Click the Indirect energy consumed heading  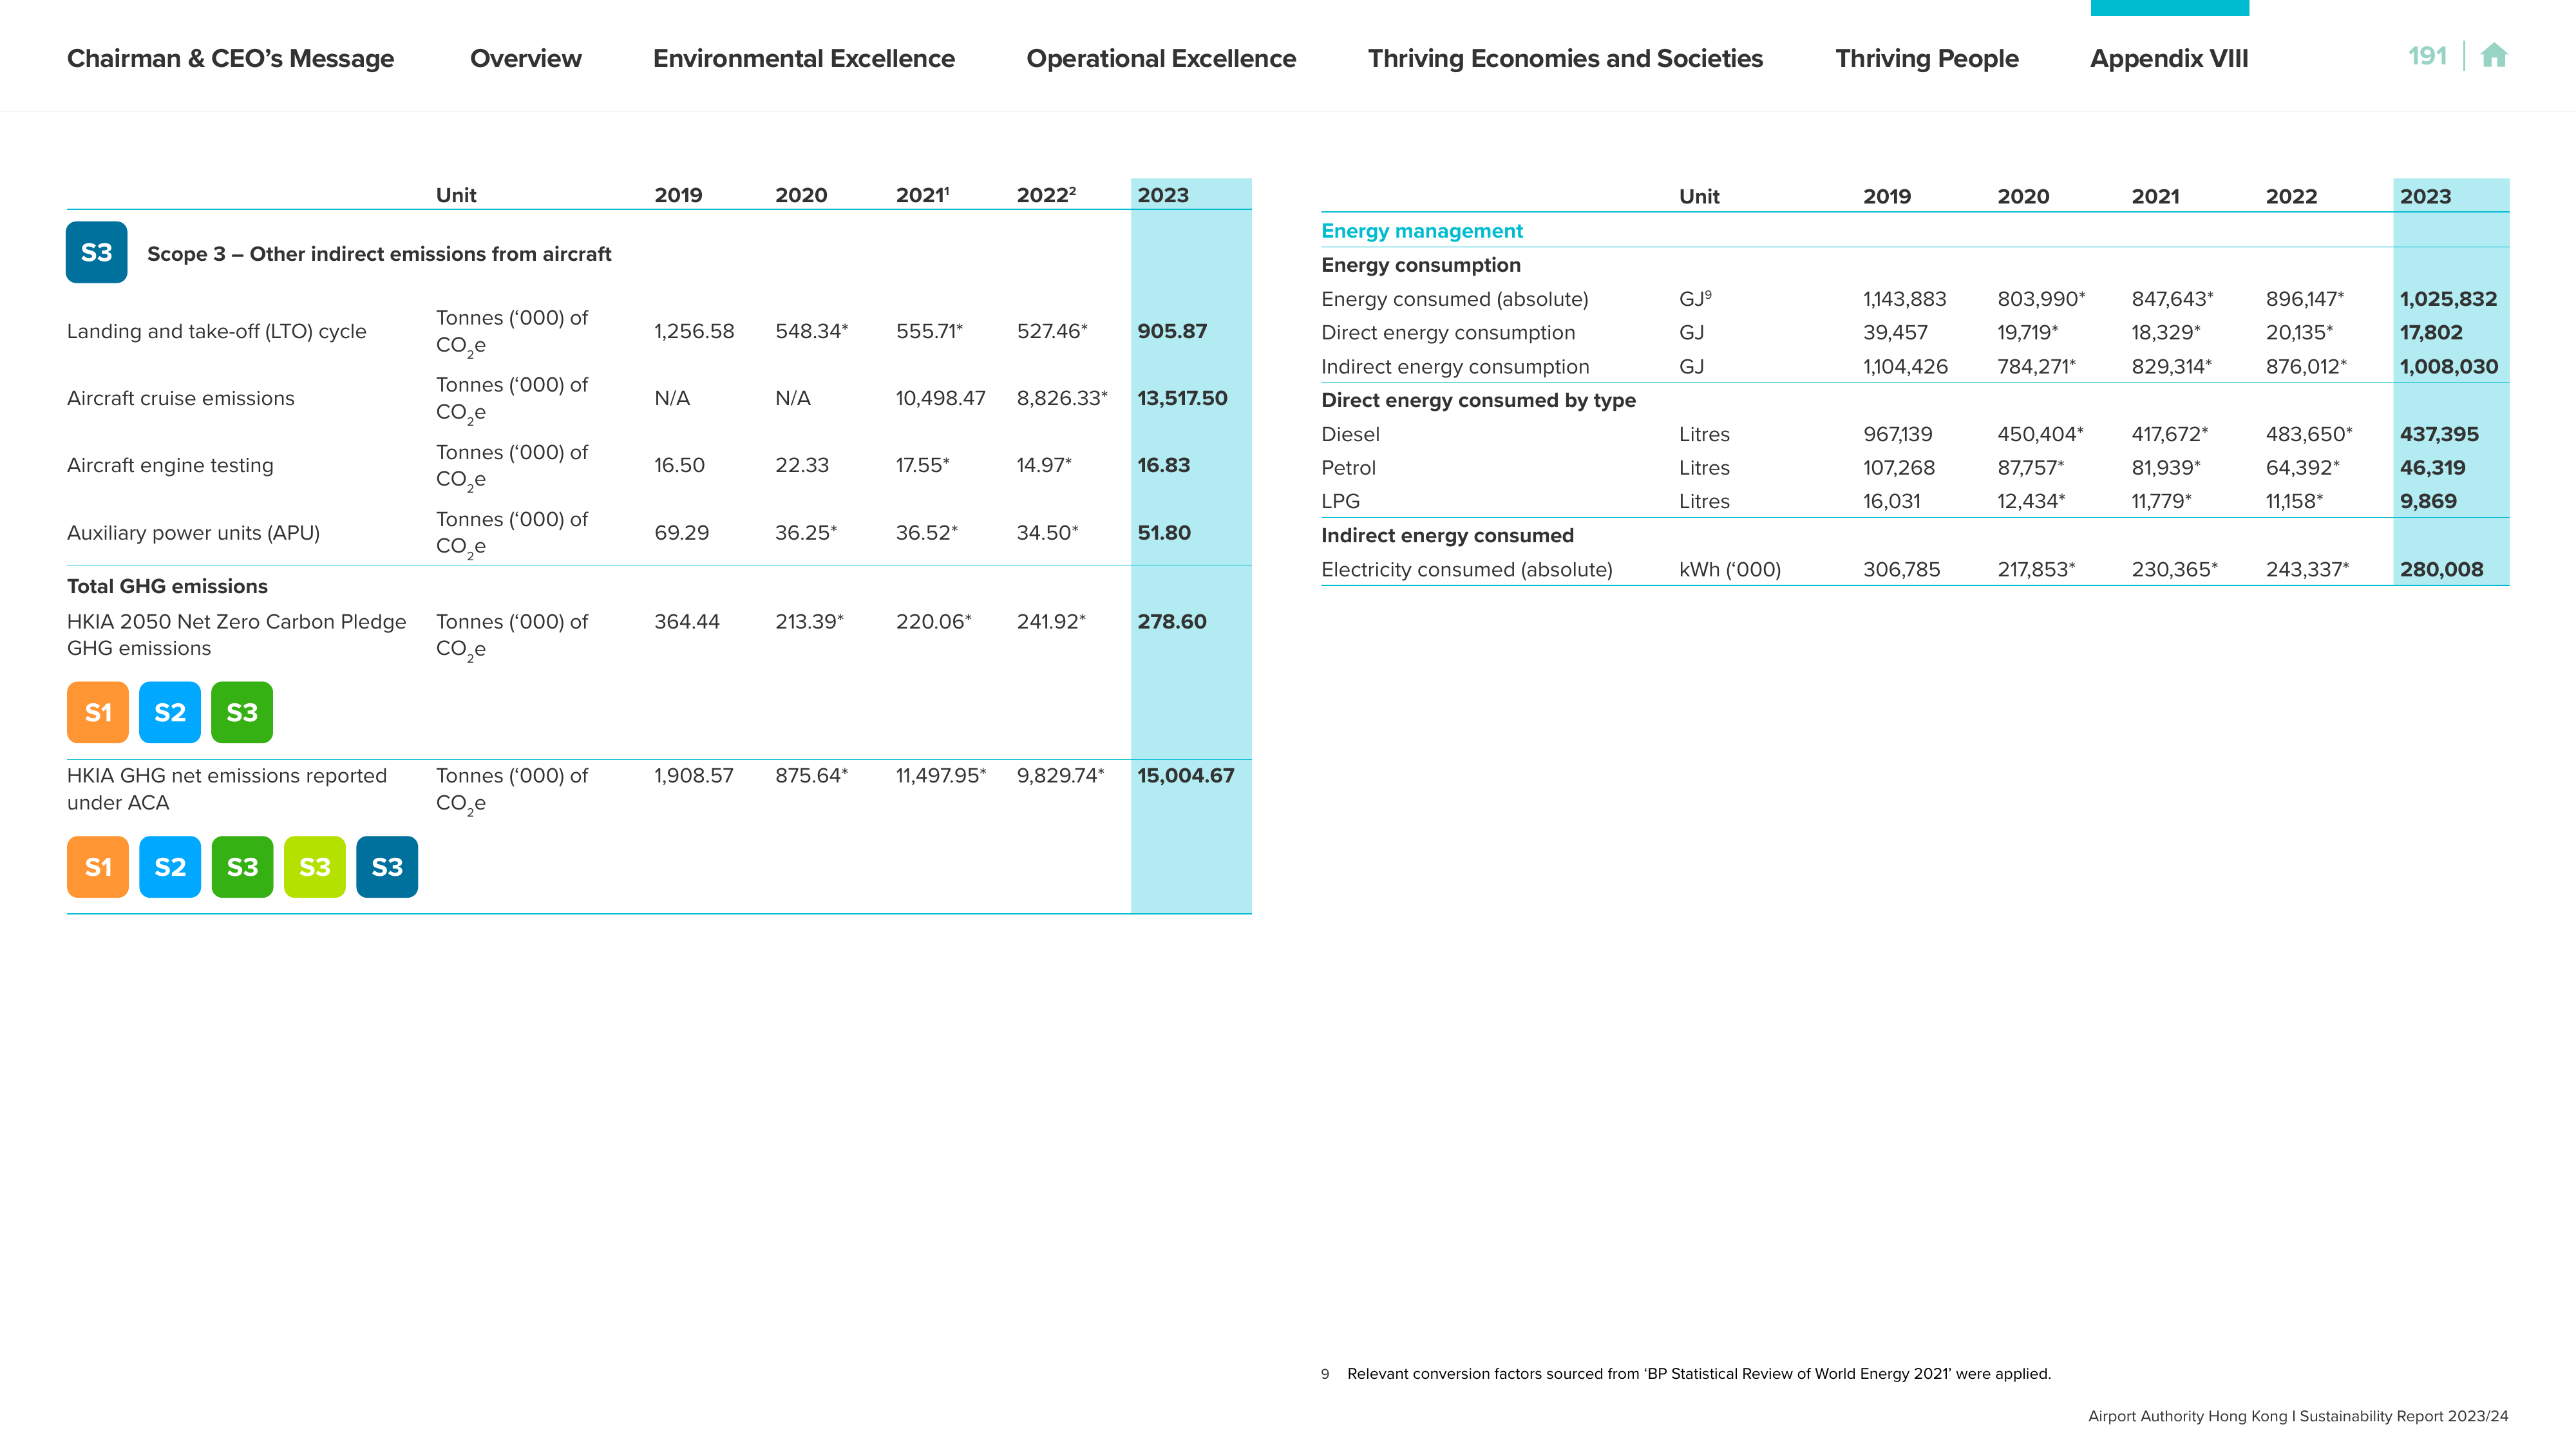pyautogui.click(x=1447, y=536)
